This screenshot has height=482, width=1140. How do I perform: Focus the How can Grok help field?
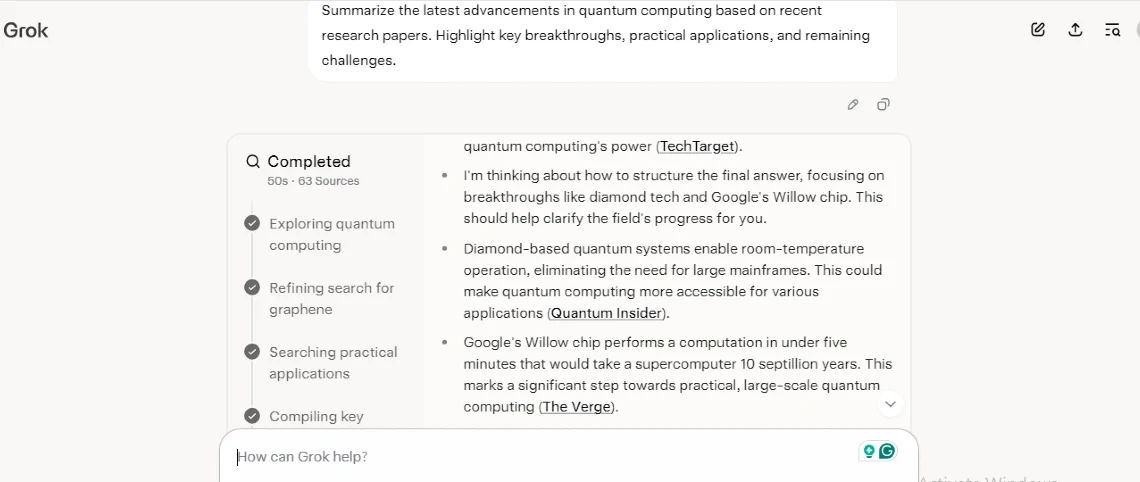(540, 457)
